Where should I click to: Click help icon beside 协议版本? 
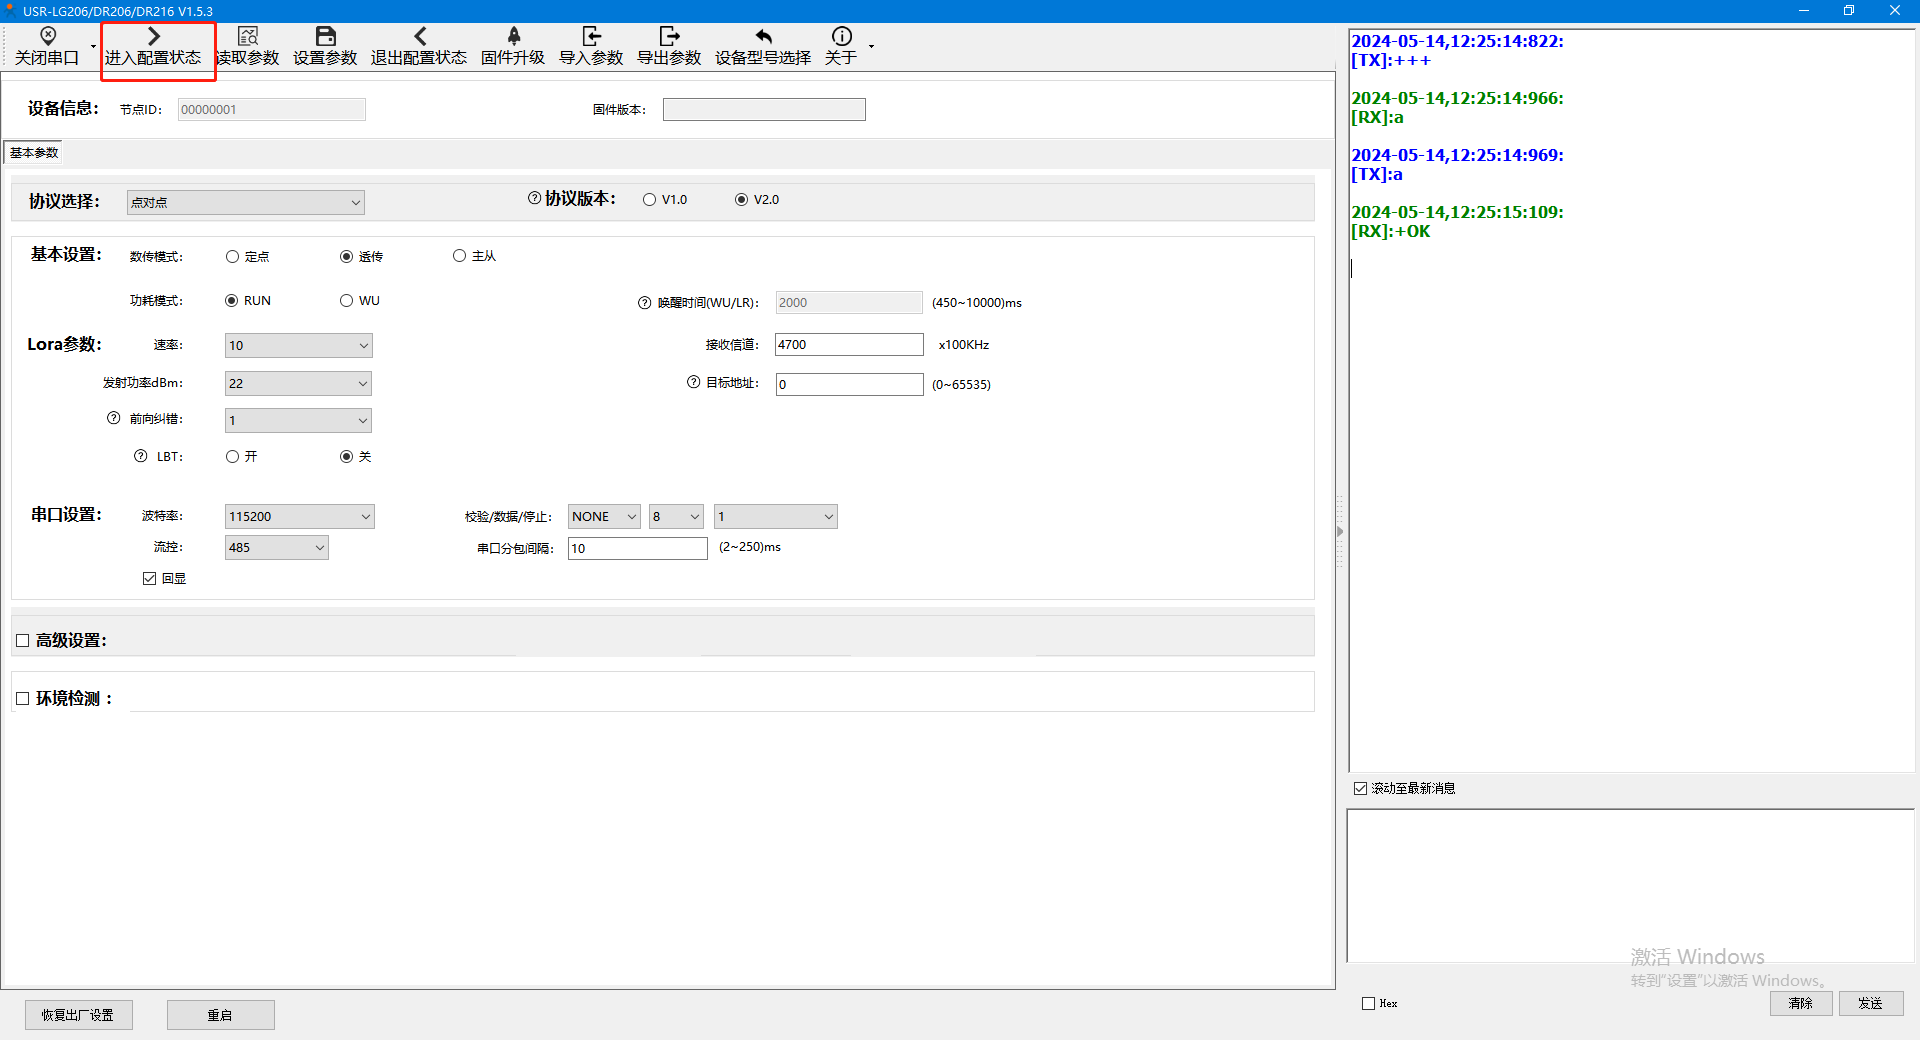click(x=535, y=198)
